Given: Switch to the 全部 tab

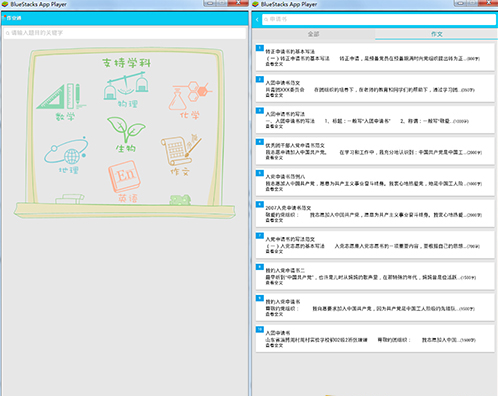Looking at the screenshot, I should pos(313,34).
